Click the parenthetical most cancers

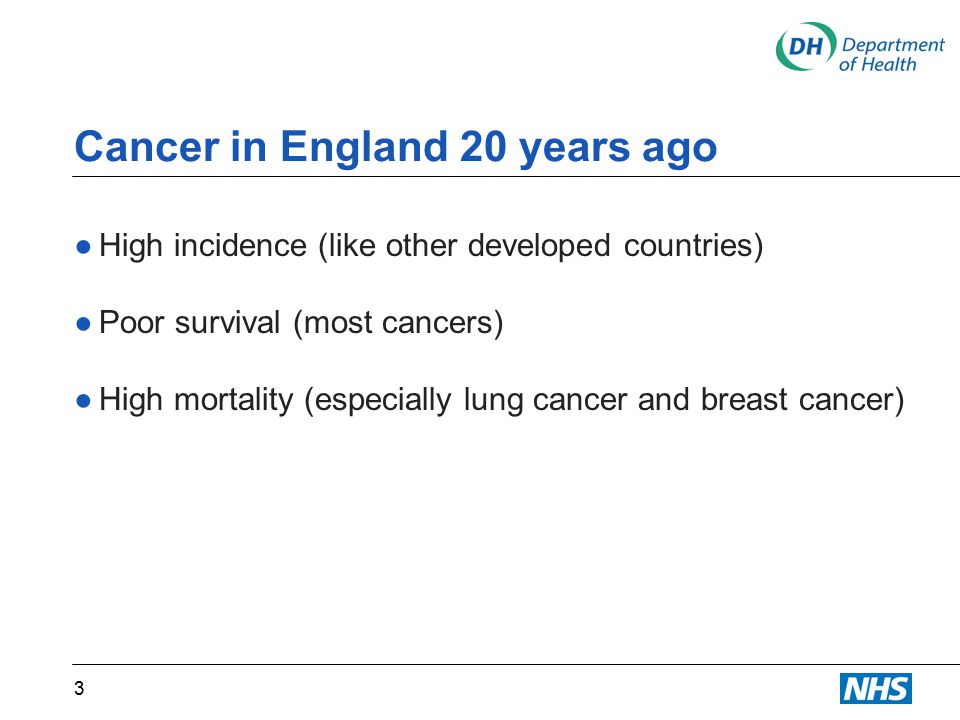(398, 323)
